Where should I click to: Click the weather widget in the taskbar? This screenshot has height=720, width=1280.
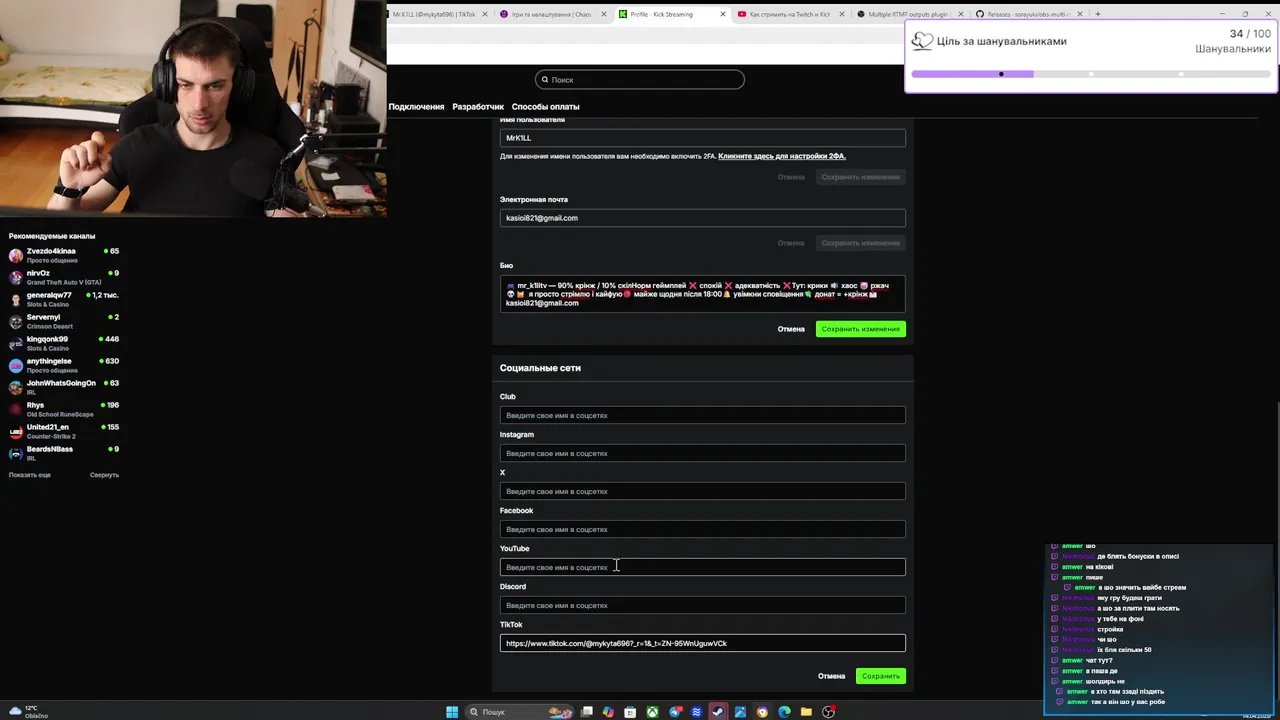[x=28, y=712]
